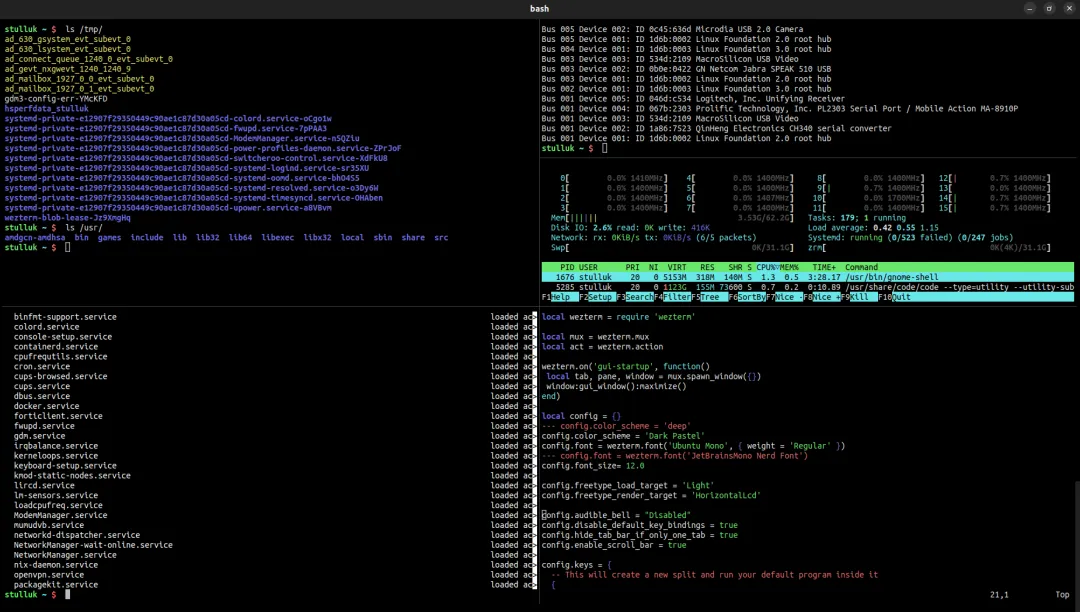Viewport: 1080px width, 612px height.
Task: Click 'containerd.service' row
Action: tap(56, 347)
